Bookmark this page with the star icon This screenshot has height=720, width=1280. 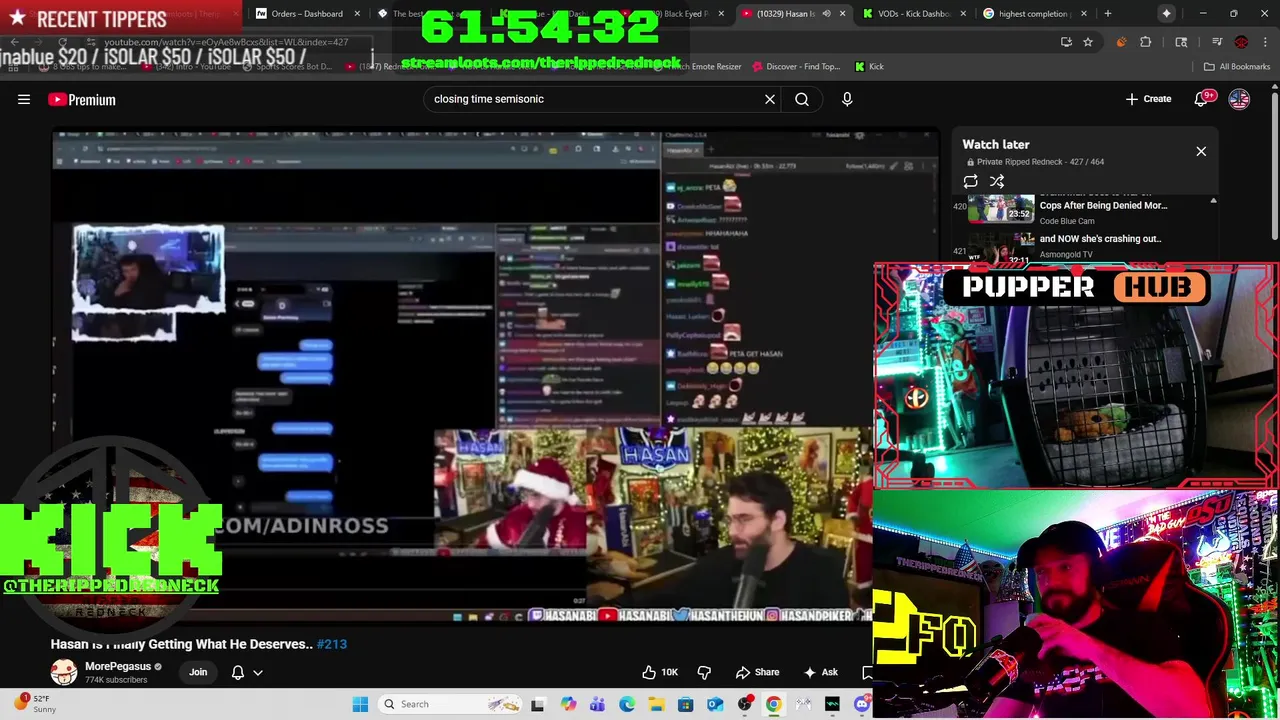point(1088,42)
